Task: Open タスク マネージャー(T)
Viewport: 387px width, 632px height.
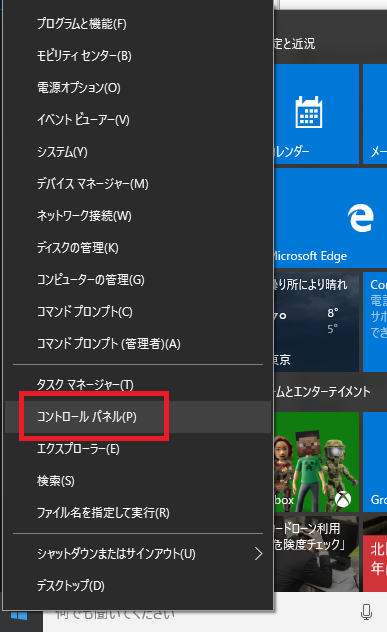Action: (138, 385)
